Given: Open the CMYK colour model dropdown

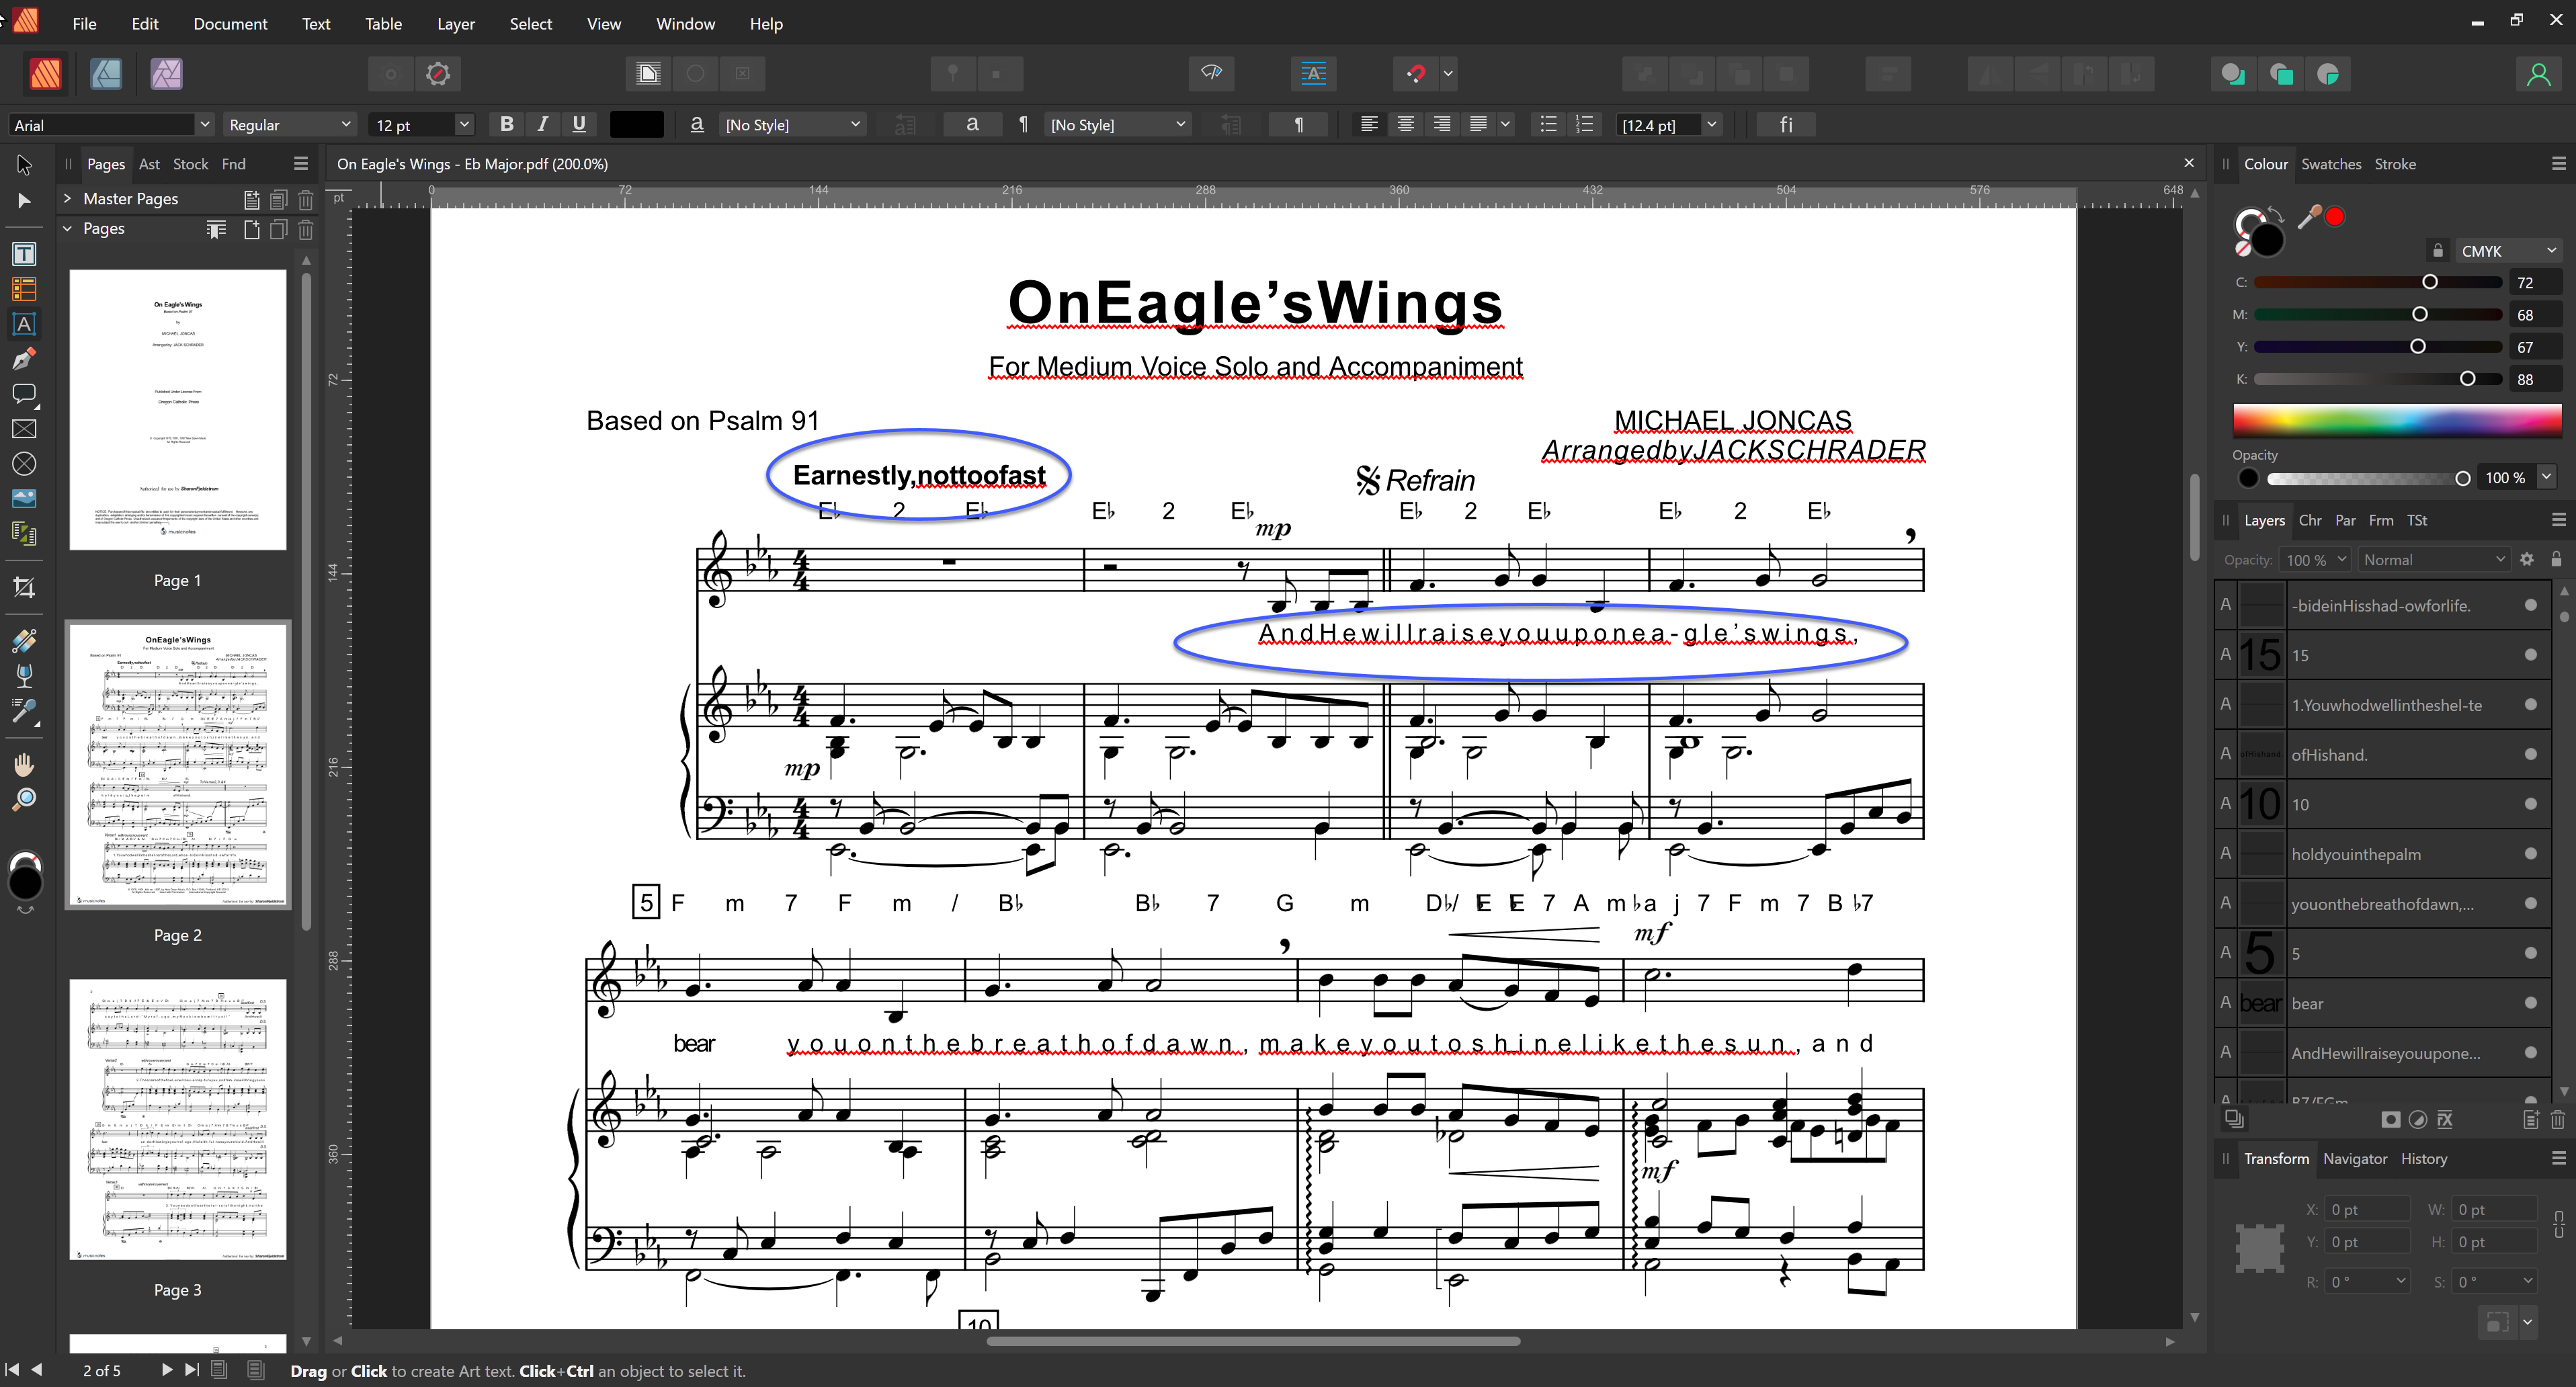Looking at the screenshot, I should pyautogui.click(x=2509, y=251).
